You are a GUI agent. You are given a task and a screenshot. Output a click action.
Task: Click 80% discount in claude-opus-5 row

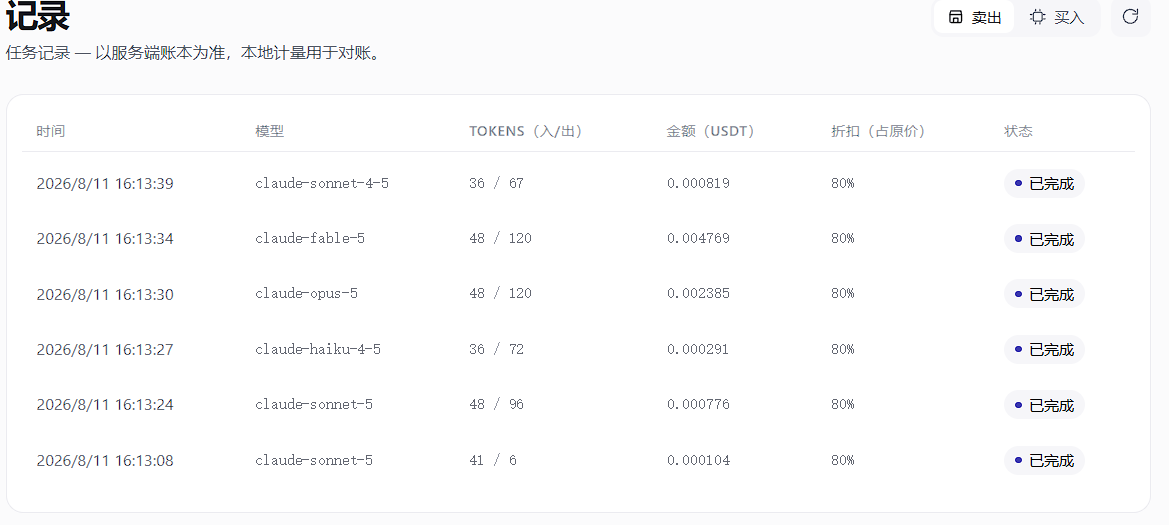(x=843, y=294)
